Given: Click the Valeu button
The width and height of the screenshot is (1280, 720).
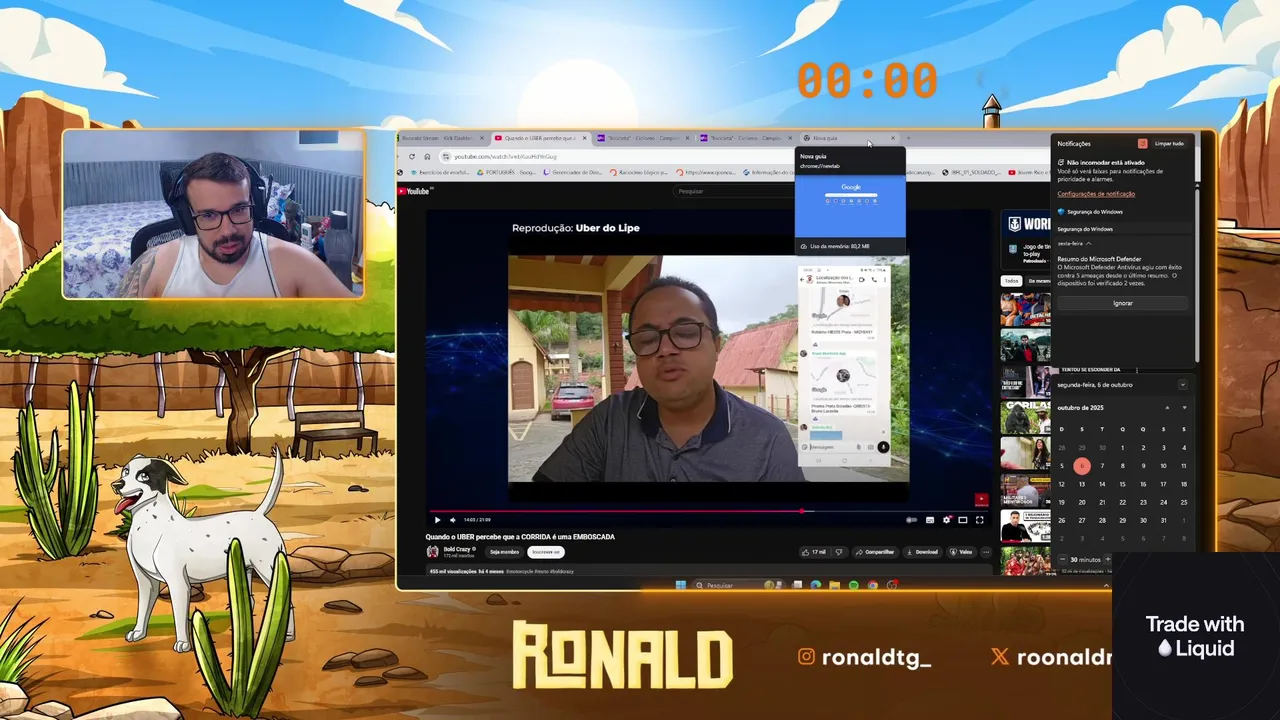Looking at the screenshot, I should [961, 552].
